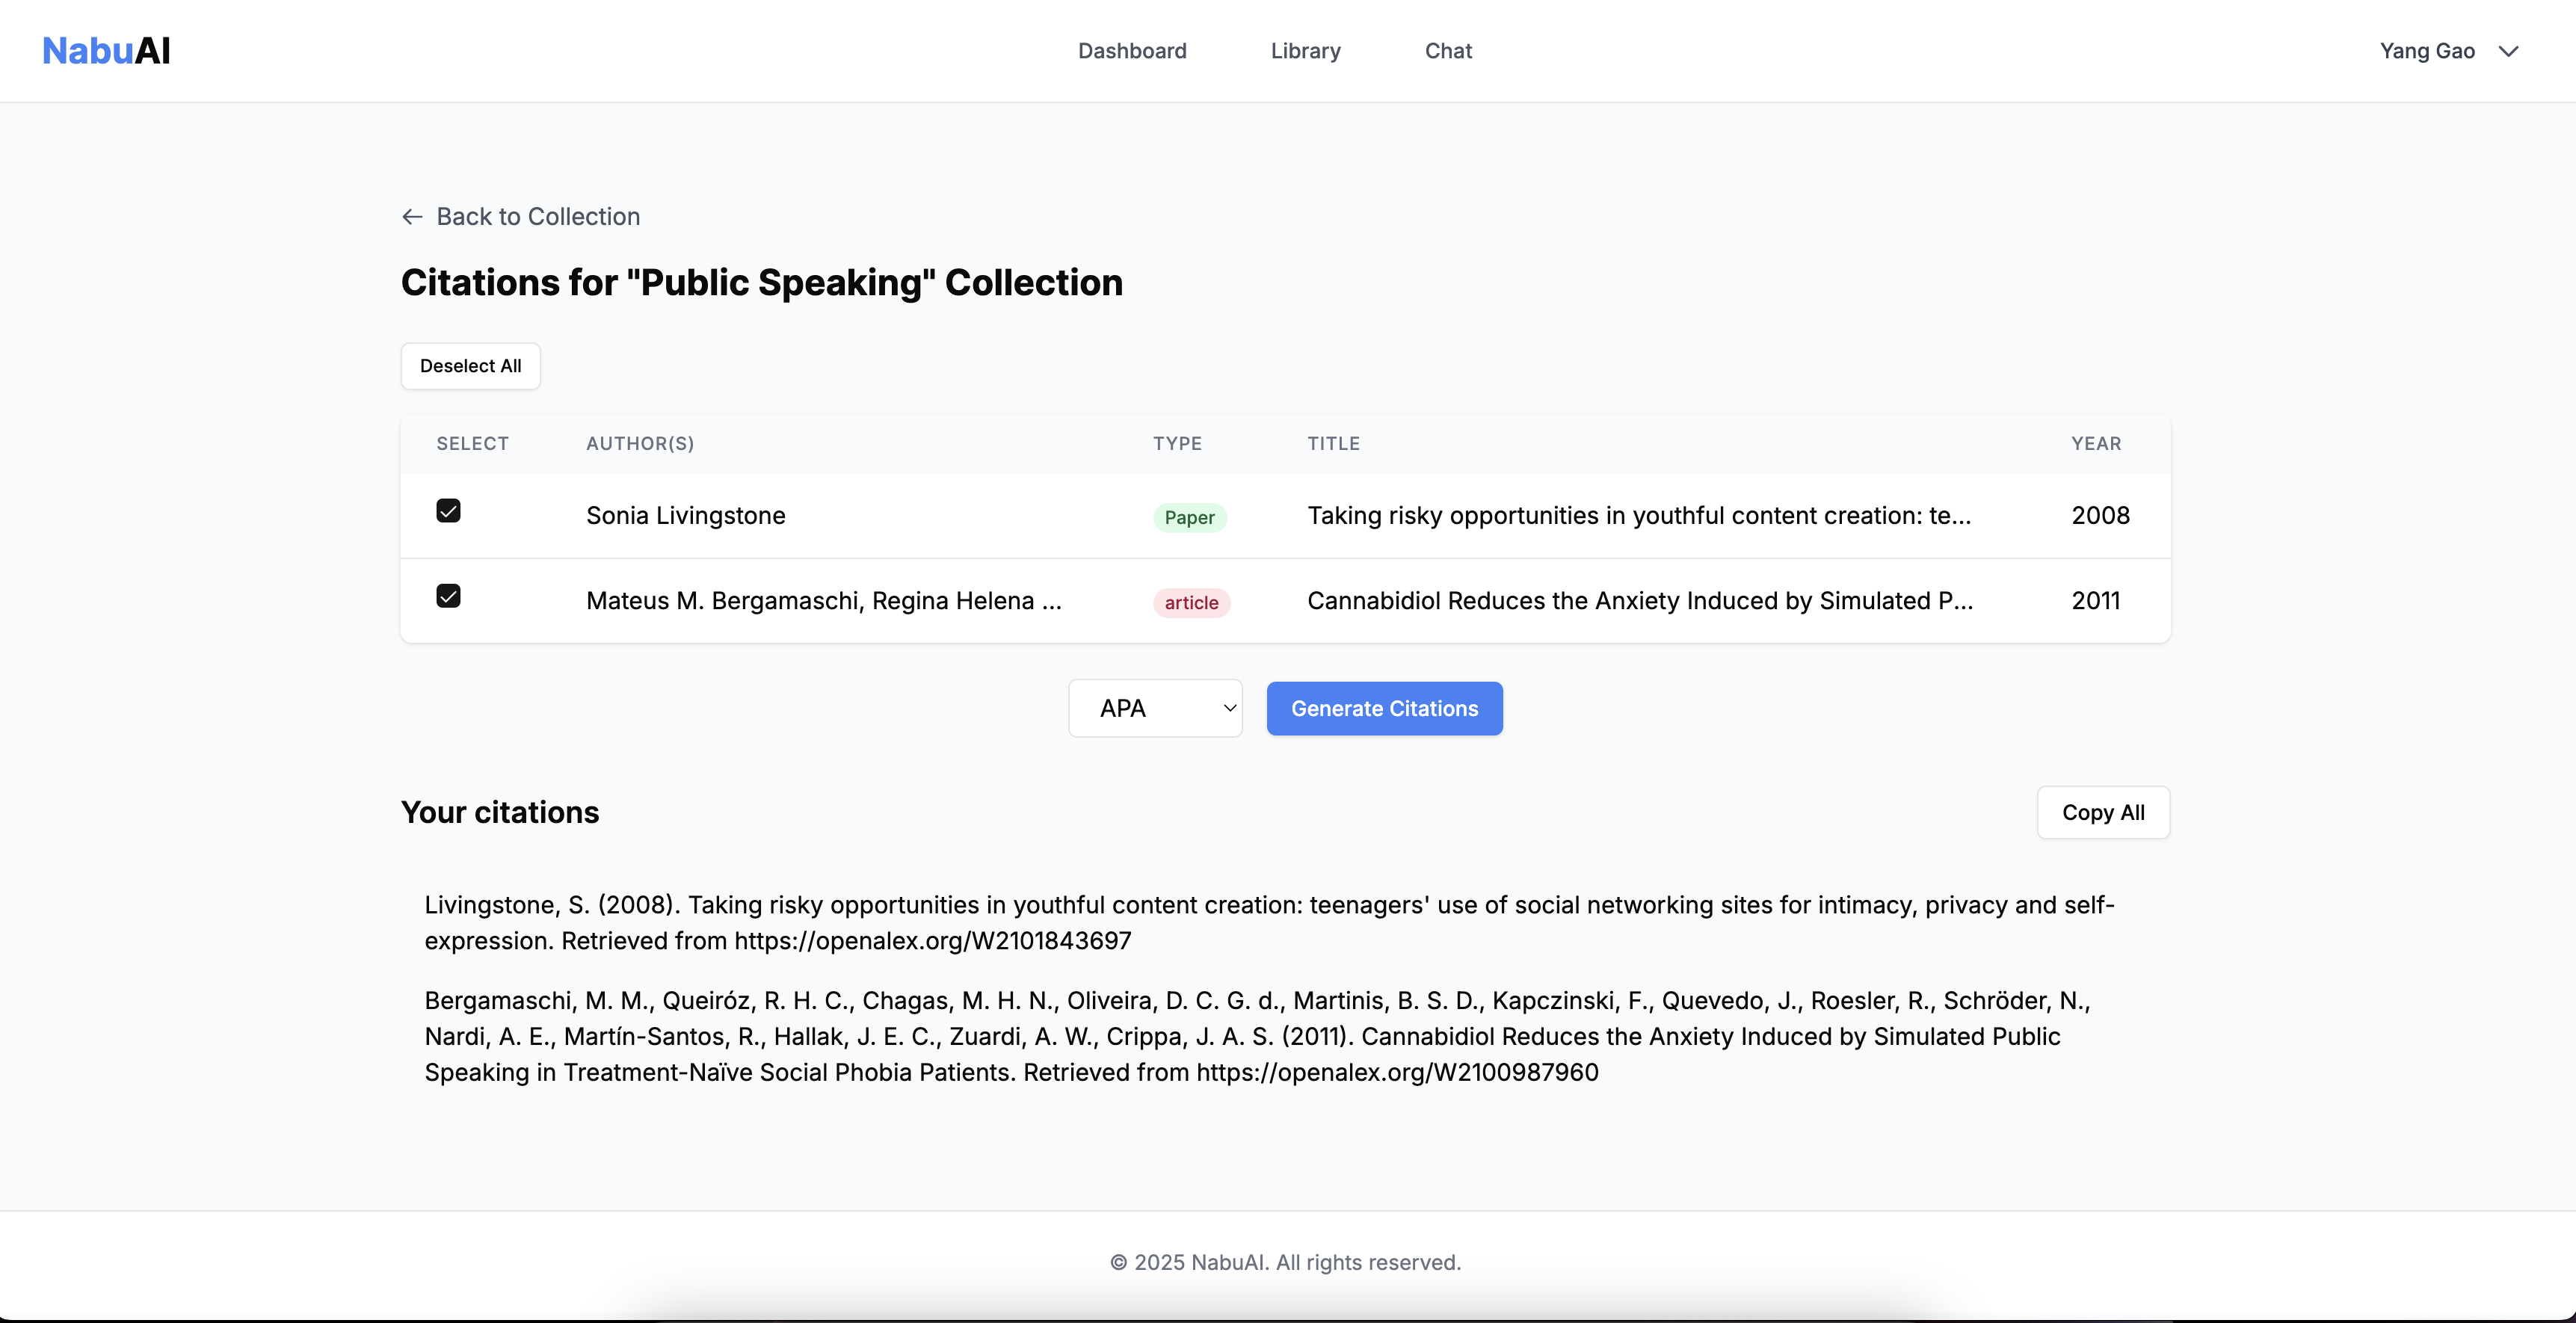
Task: Go to the Dashboard tab
Action: 1132,51
